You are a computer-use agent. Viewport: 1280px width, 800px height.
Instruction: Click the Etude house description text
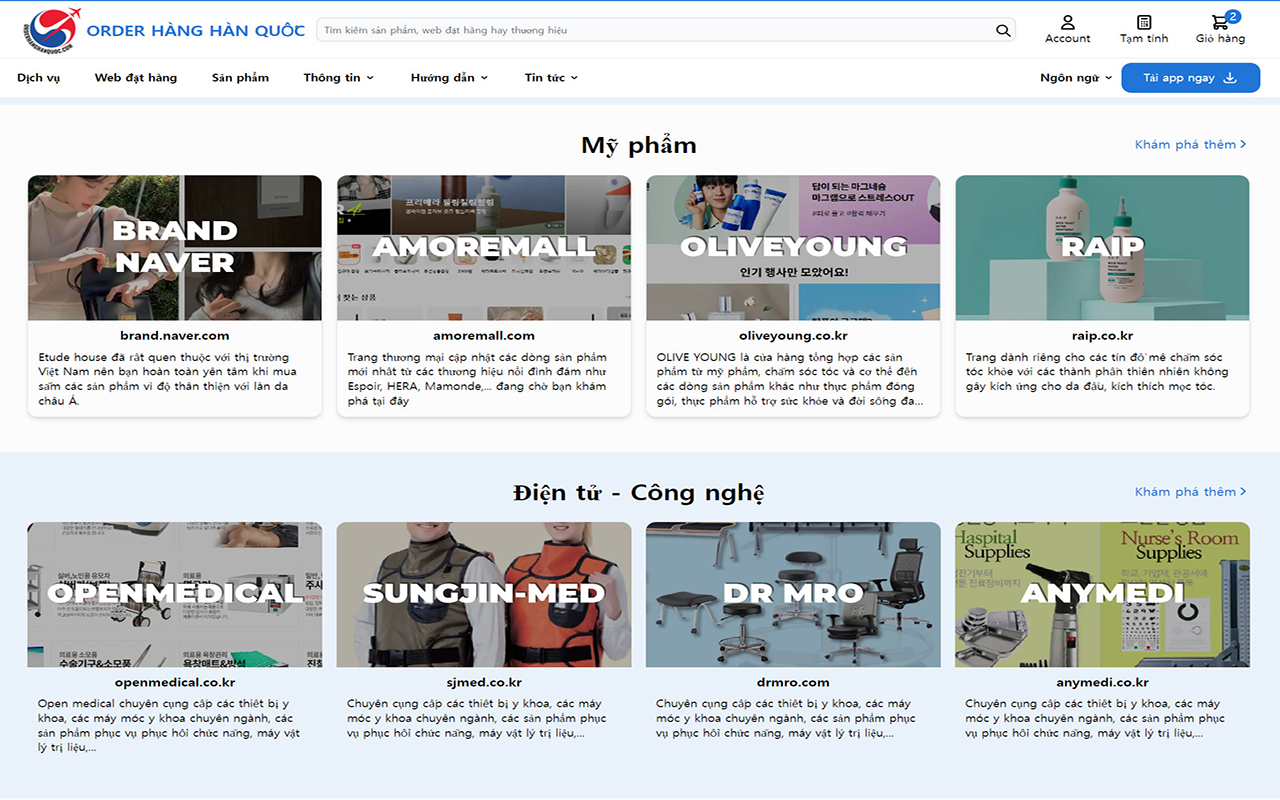click(168, 379)
